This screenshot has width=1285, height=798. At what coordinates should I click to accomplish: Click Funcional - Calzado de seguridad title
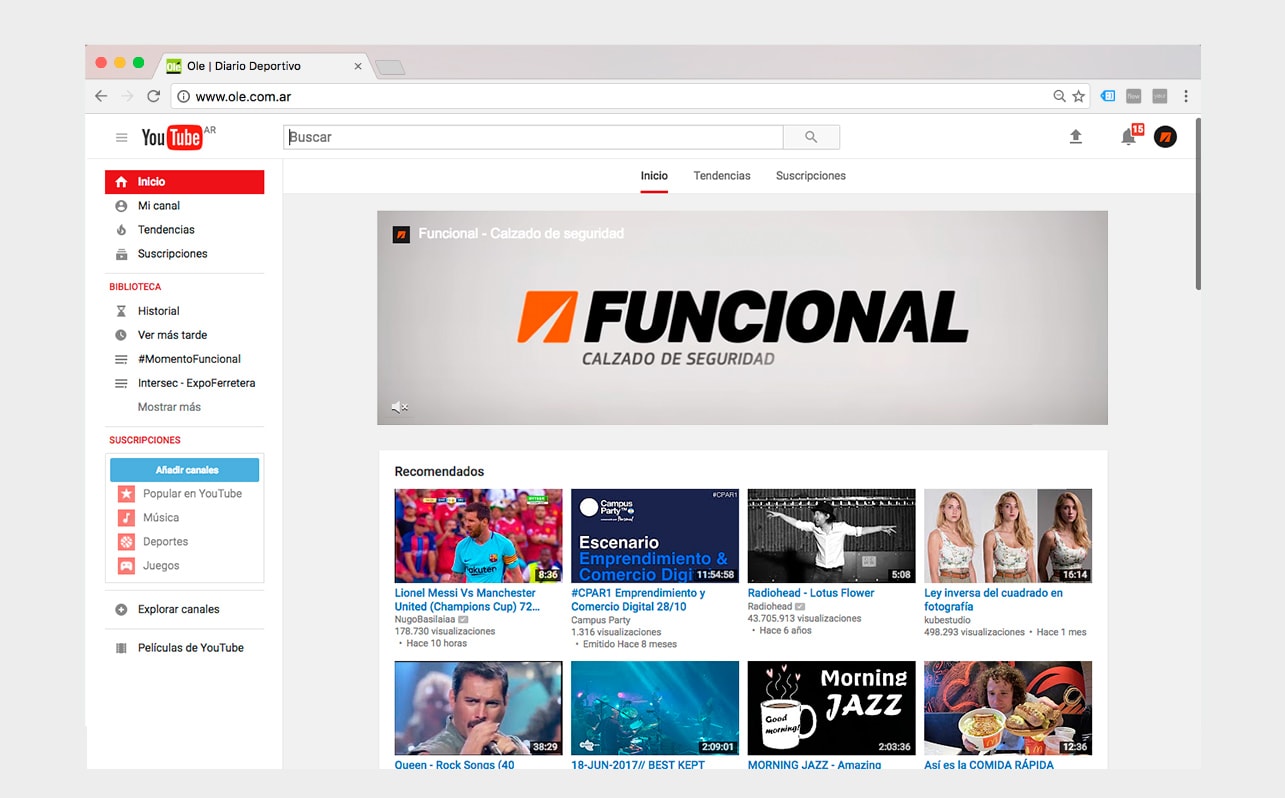tap(521, 234)
